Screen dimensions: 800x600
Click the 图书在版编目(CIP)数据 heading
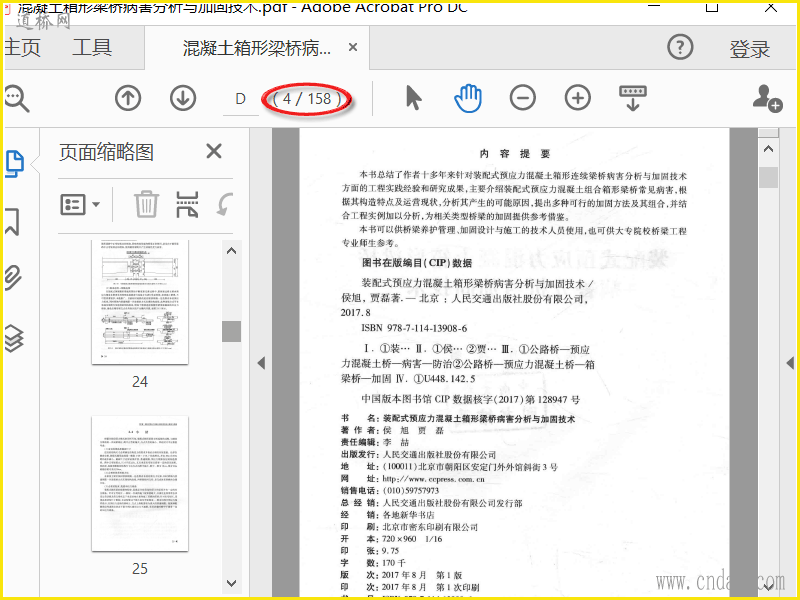click(417, 263)
